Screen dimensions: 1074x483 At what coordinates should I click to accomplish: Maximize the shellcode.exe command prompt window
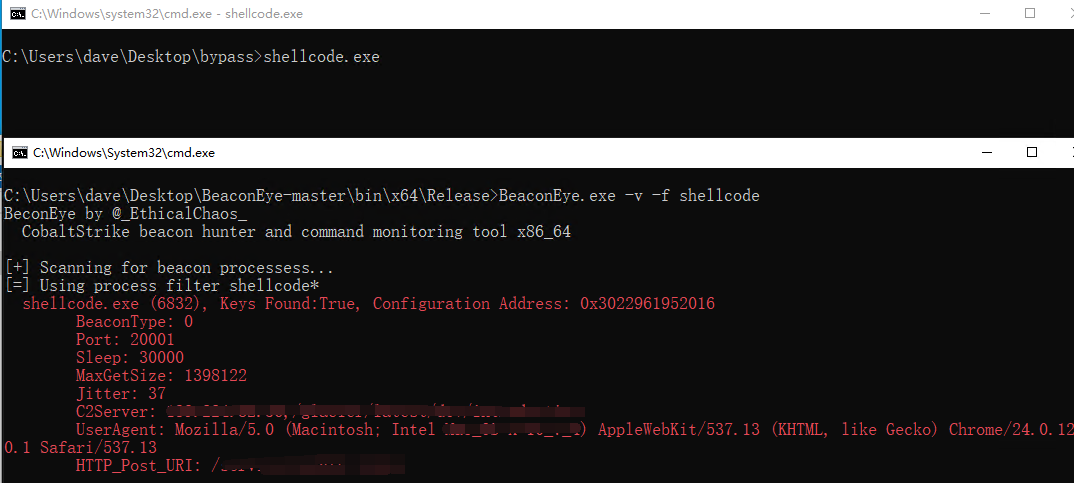pos(1029,14)
